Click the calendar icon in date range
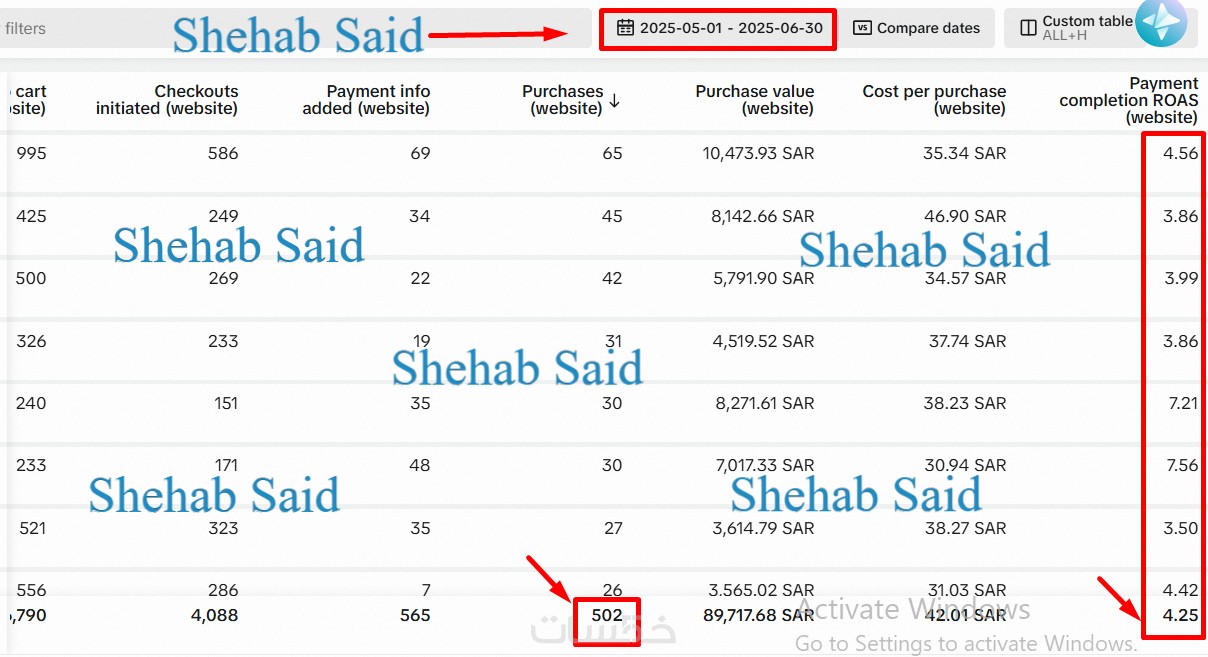Image resolution: width=1208 pixels, height=657 pixels. tap(625, 28)
